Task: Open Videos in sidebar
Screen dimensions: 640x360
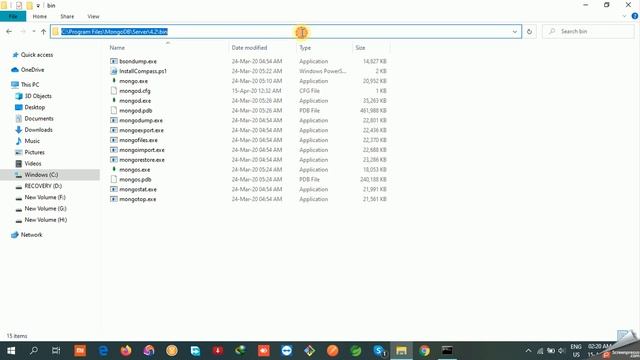Action: (x=33, y=163)
